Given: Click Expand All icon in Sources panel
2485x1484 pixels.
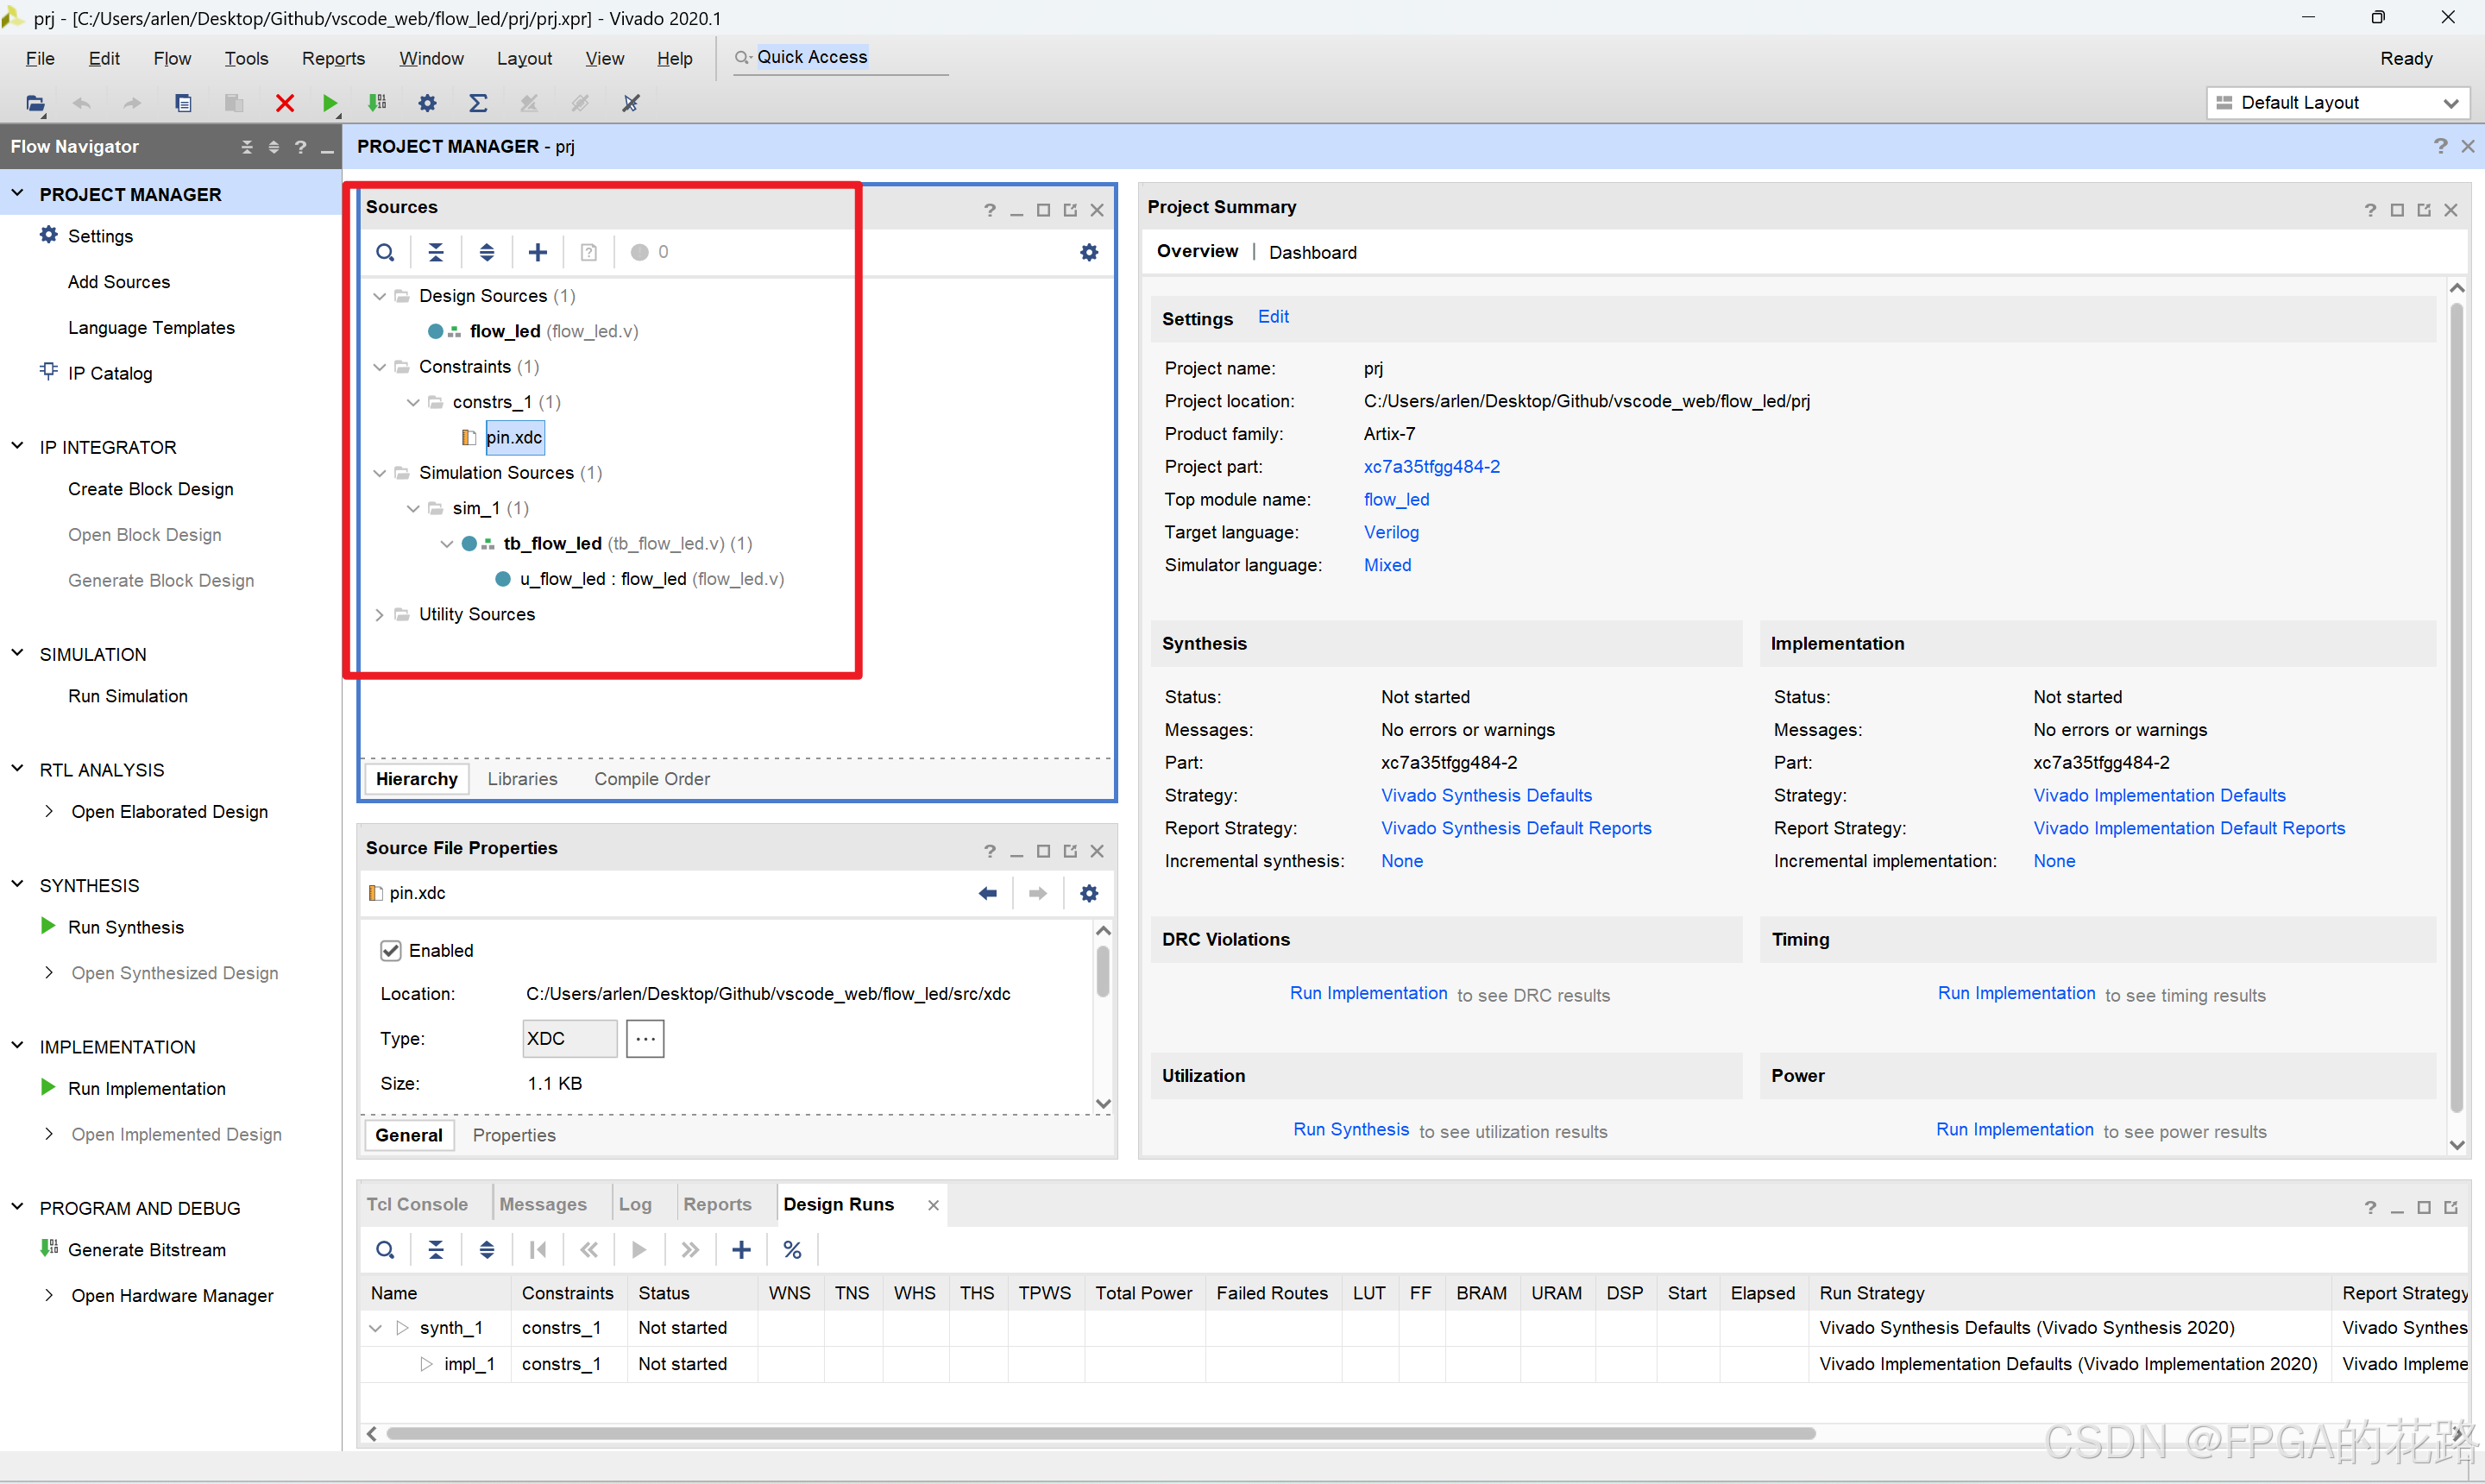Looking at the screenshot, I should (x=487, y=252).
